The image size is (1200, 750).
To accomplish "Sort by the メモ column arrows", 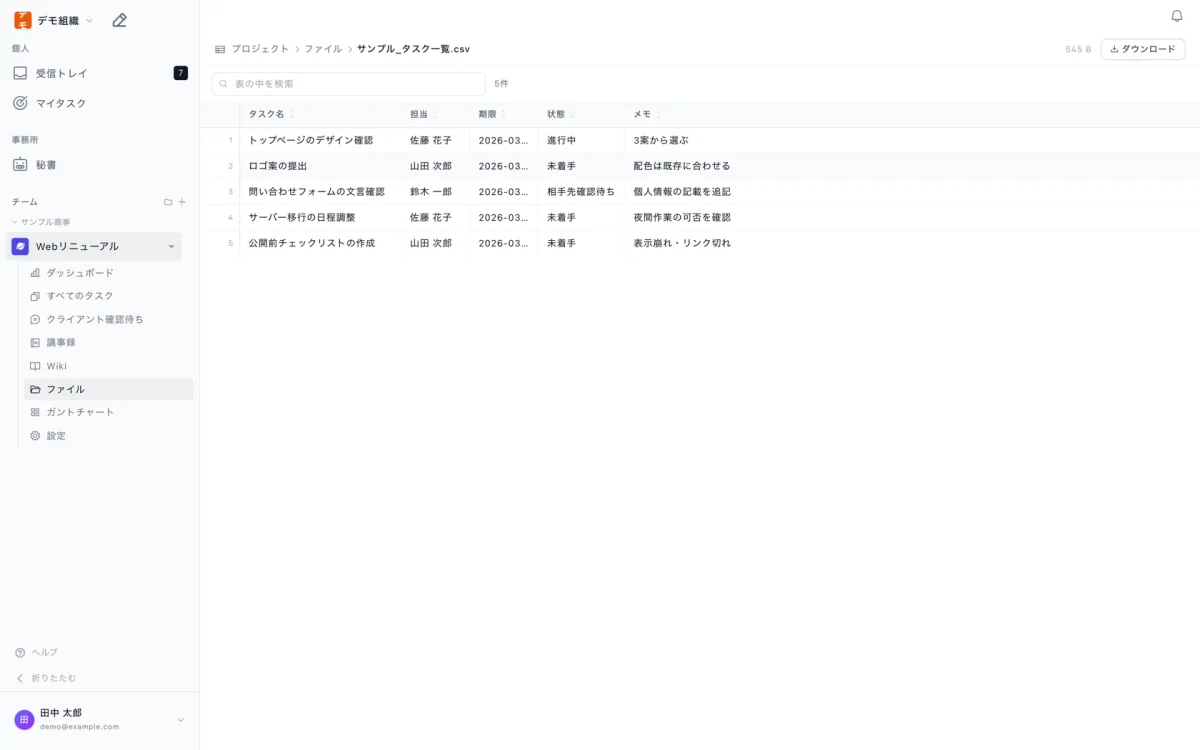I will [658, 114].
